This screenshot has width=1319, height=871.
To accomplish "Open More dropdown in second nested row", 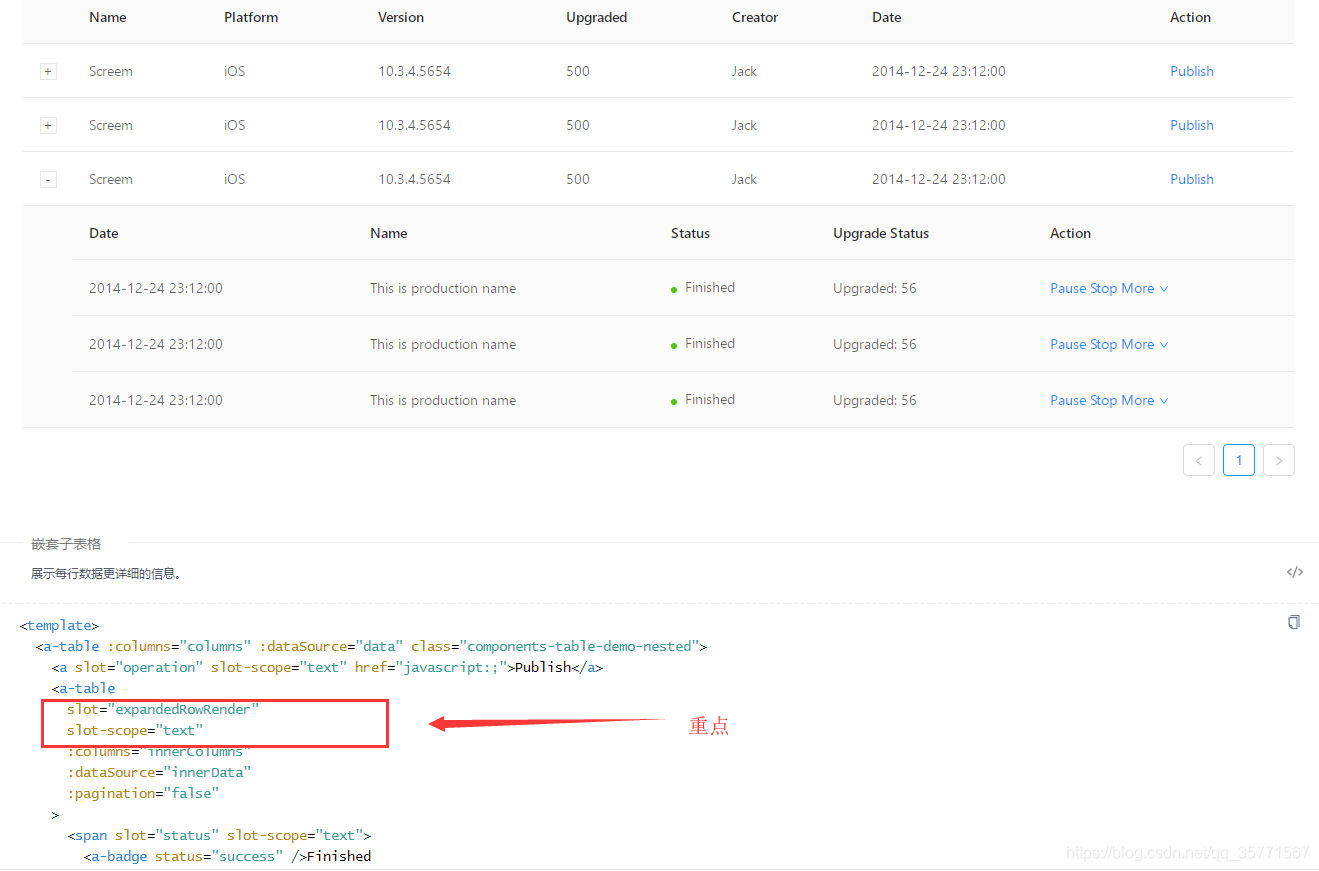I will pos(1145,344).
